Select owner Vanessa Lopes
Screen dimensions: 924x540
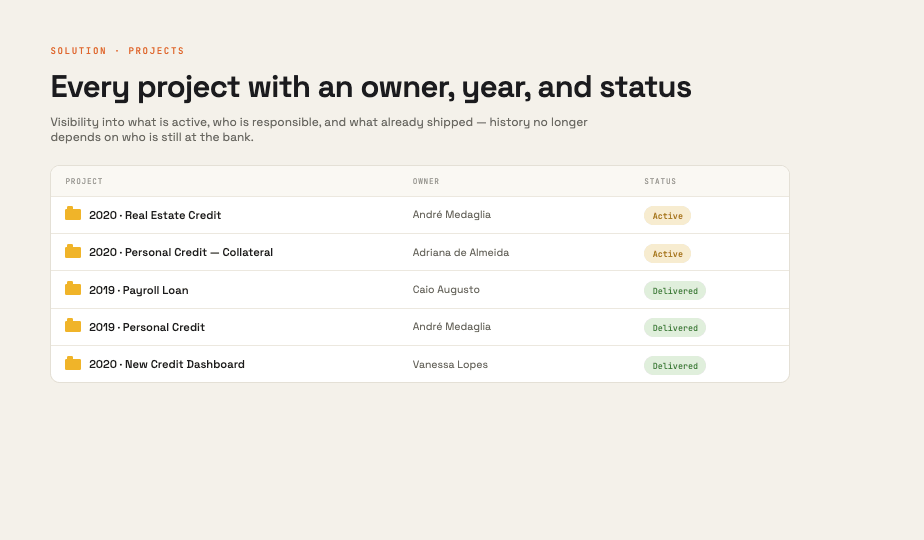450,364
